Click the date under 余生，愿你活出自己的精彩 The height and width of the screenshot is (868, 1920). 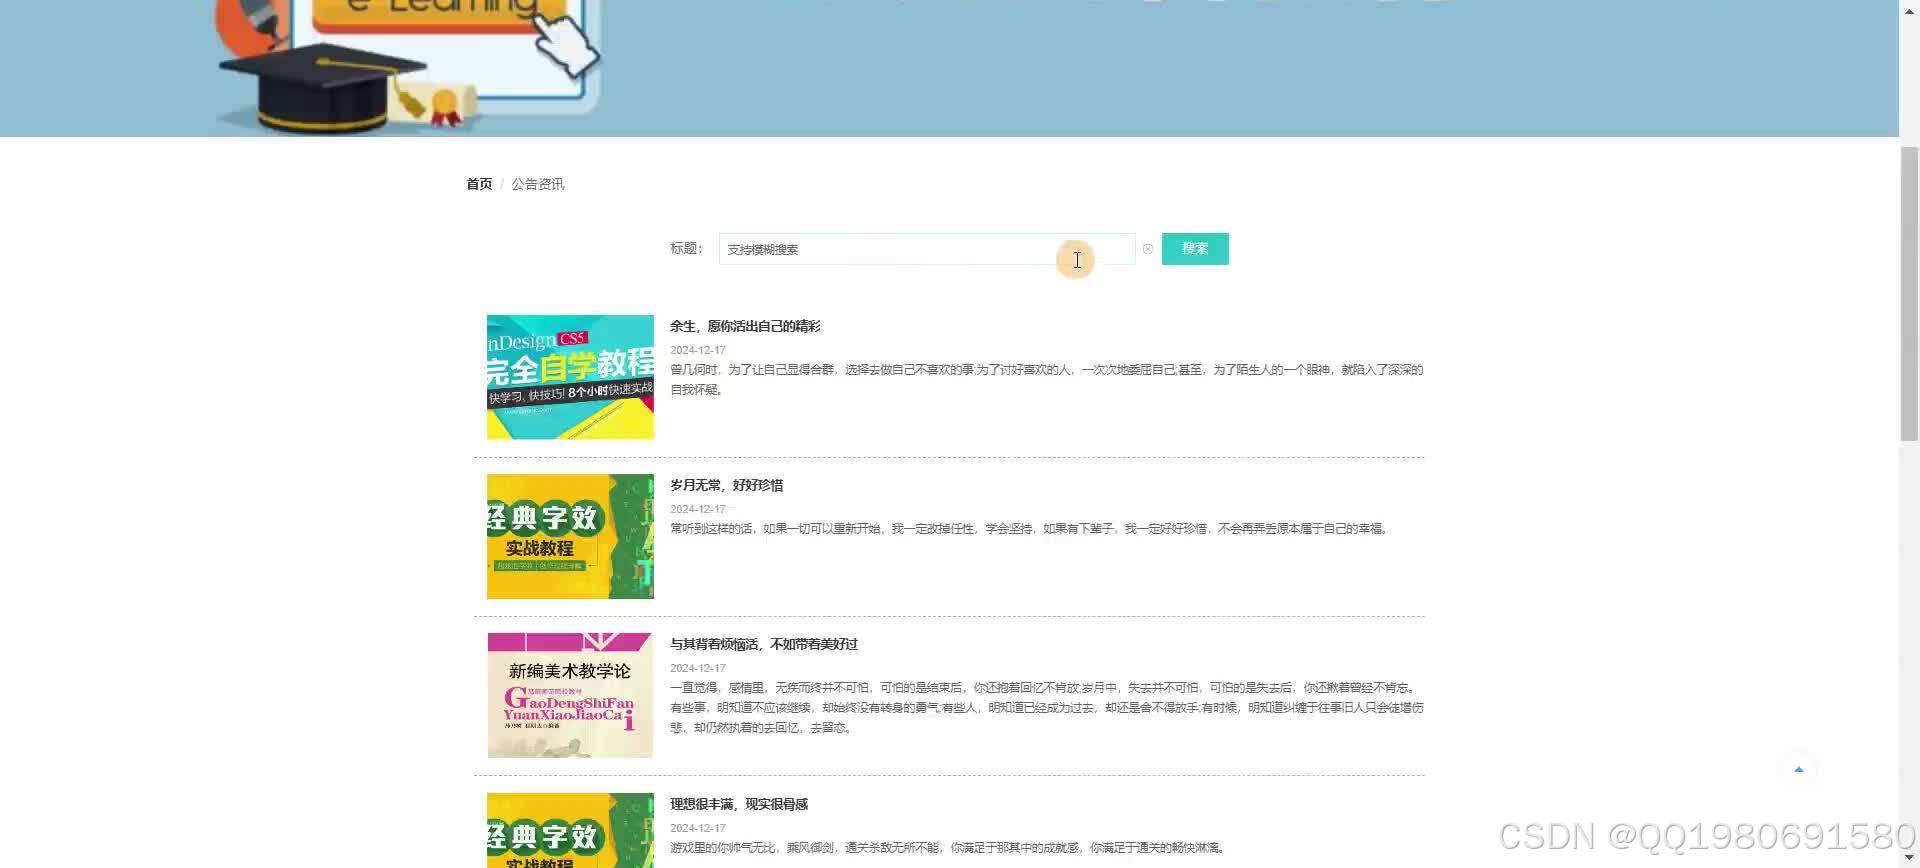coord(698,350)
